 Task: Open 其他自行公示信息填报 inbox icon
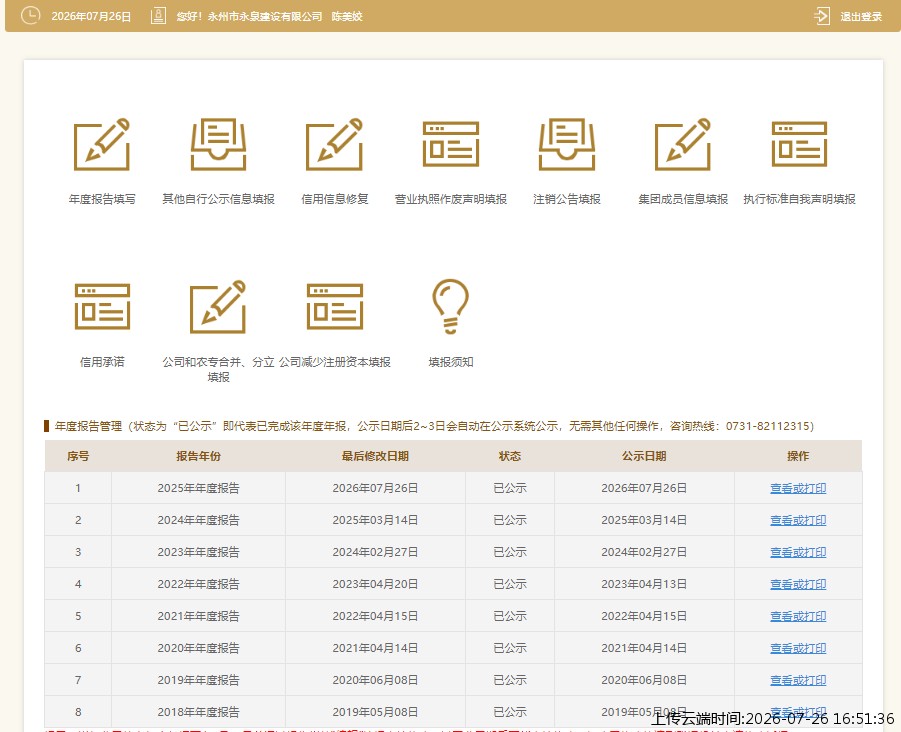pos(218,145)
